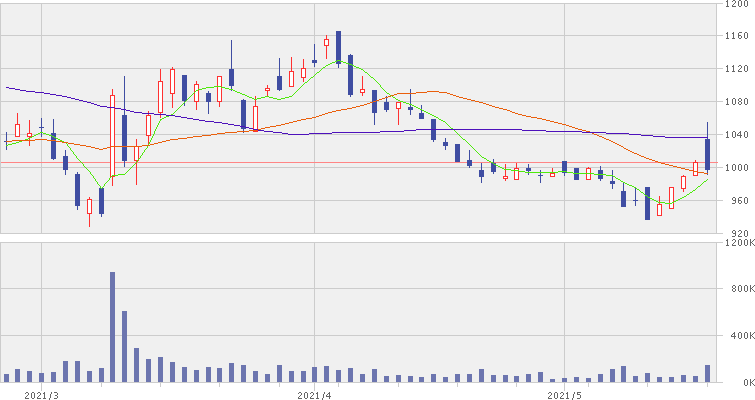
Task: Click the 400K volume axis label
Action: (x=740, y=337)
